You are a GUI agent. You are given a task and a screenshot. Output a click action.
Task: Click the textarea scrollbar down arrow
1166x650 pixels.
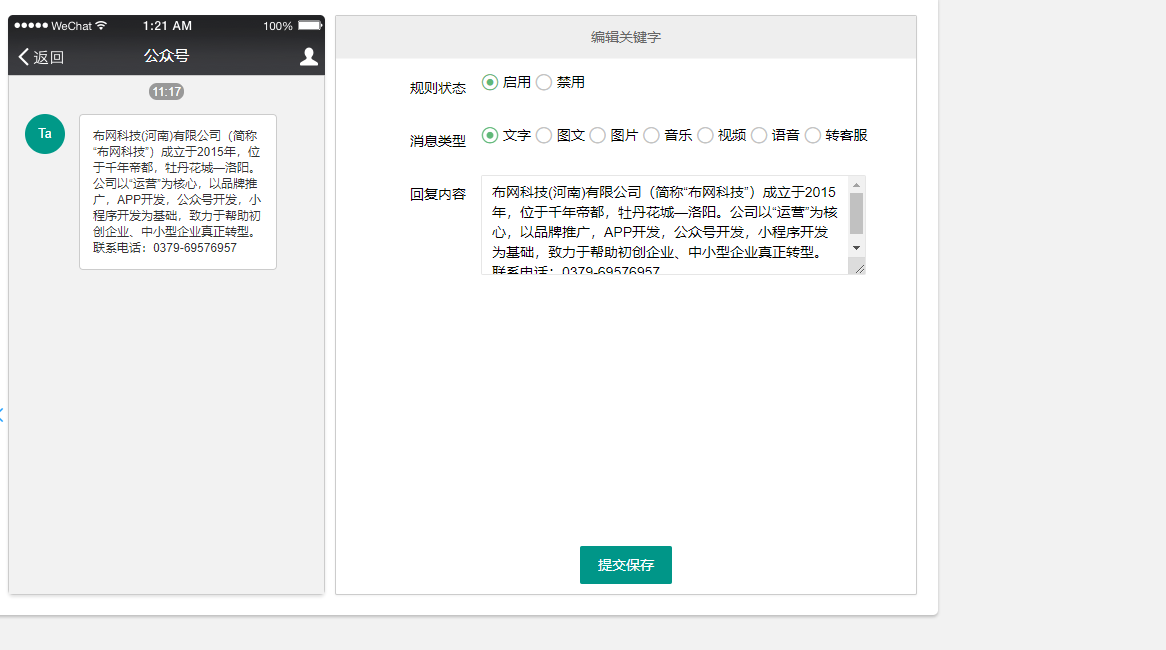click(x=857, y=248)
